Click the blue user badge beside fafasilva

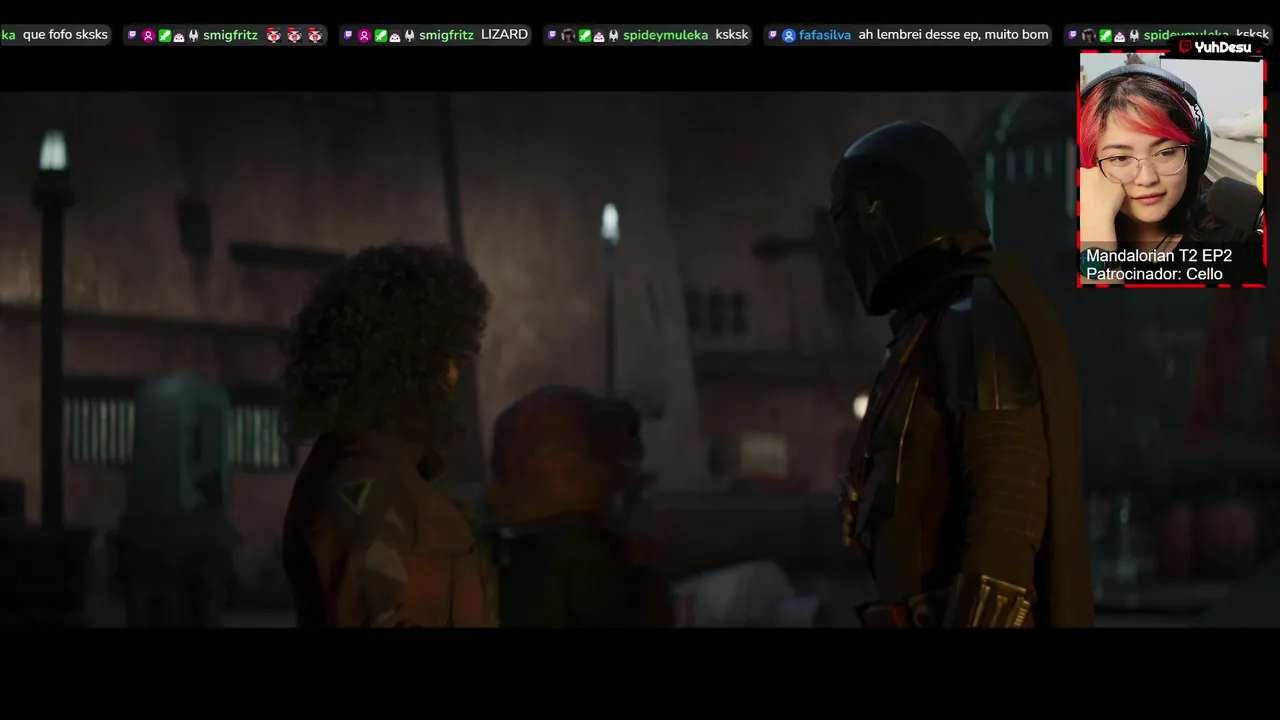click(x=788, y=36)
